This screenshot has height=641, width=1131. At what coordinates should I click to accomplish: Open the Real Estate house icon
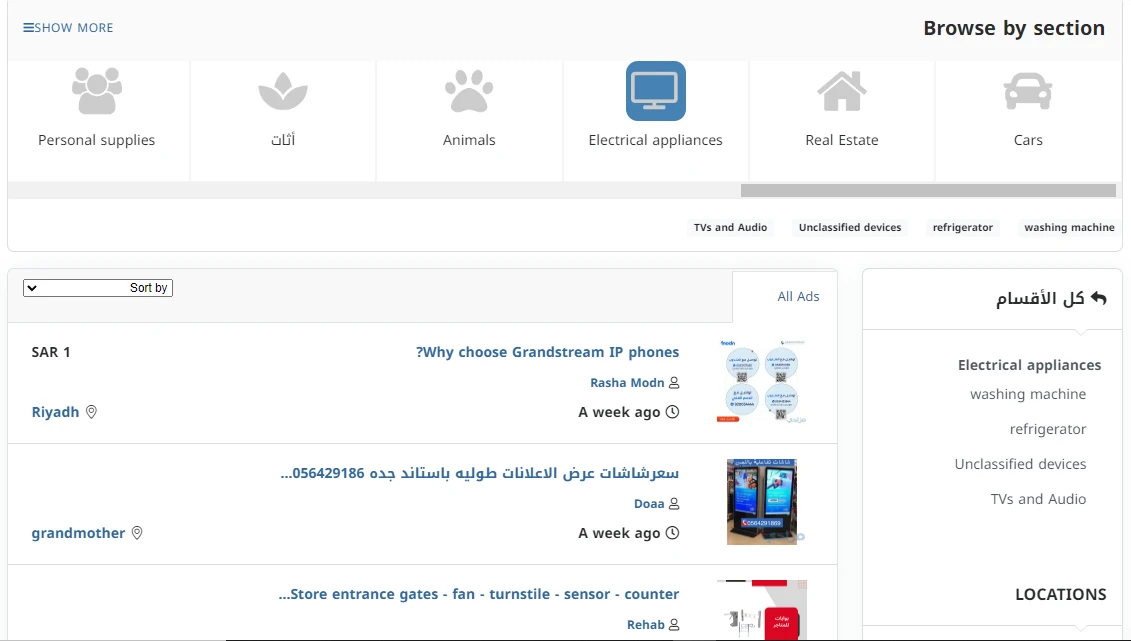[x=842, y=92]
